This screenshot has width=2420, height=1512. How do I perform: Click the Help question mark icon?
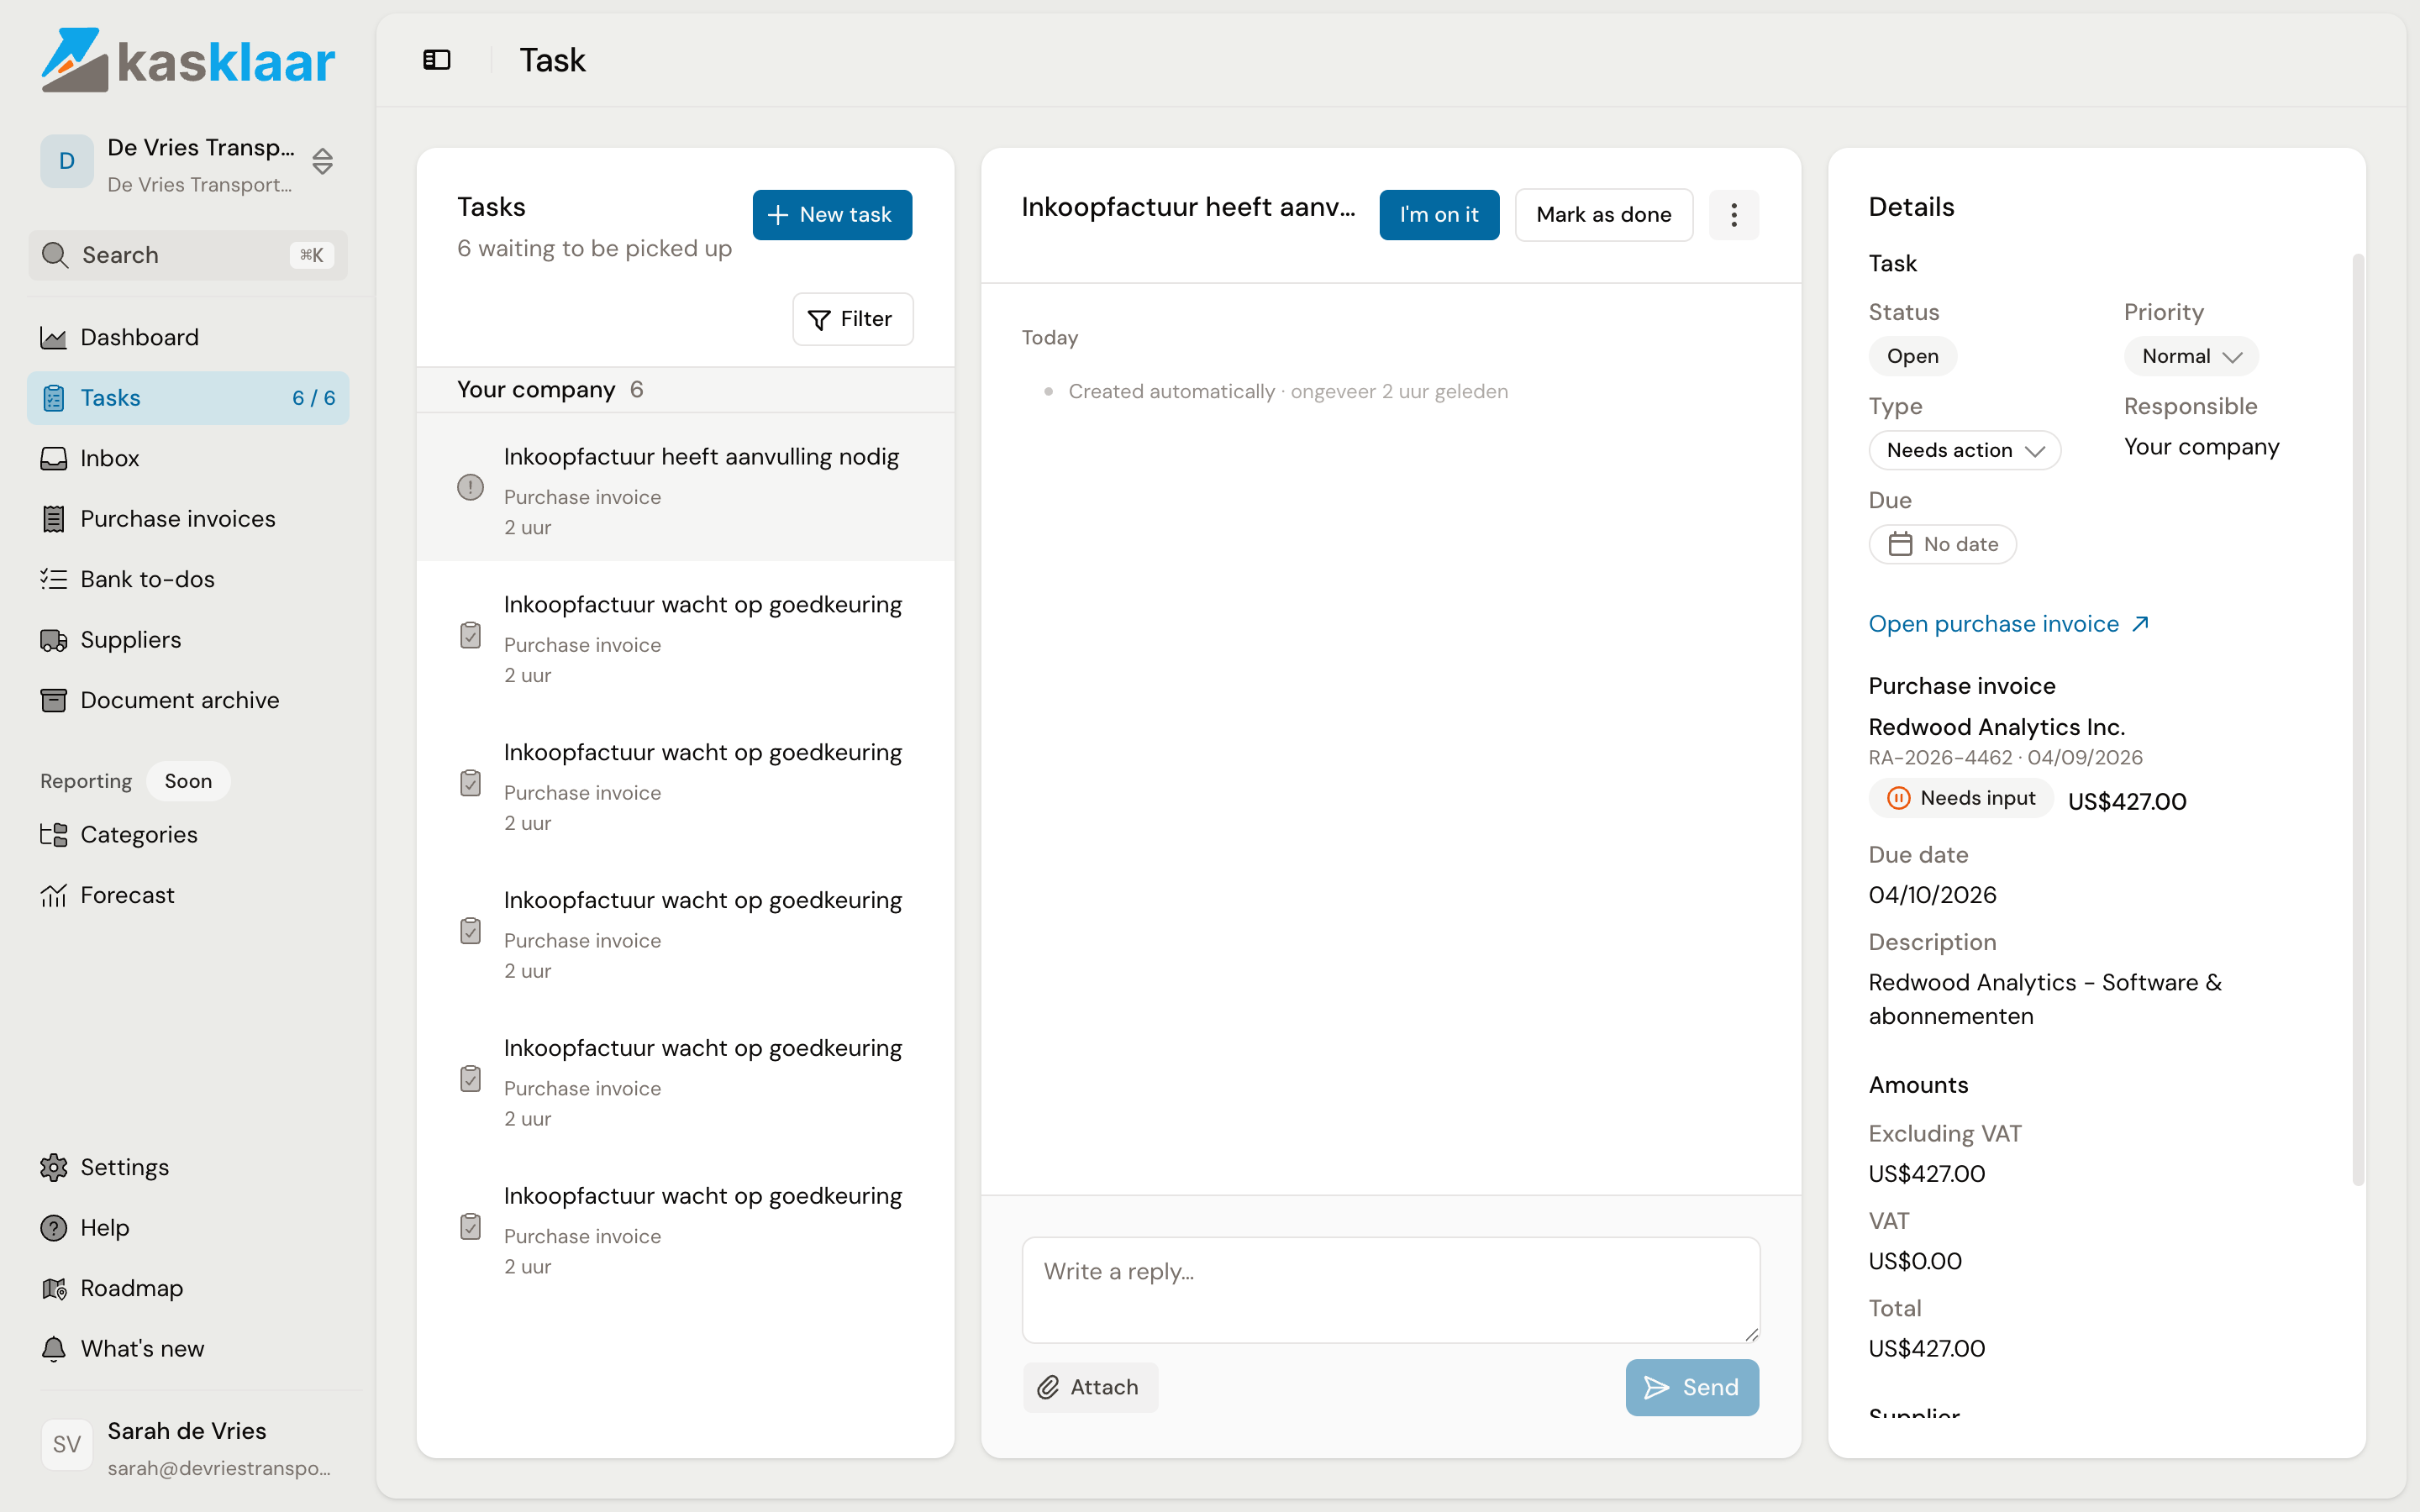53,1227
